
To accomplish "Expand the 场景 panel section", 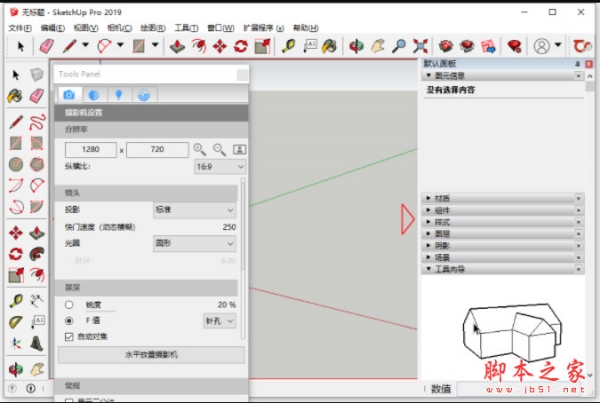I will click(503, 258).
